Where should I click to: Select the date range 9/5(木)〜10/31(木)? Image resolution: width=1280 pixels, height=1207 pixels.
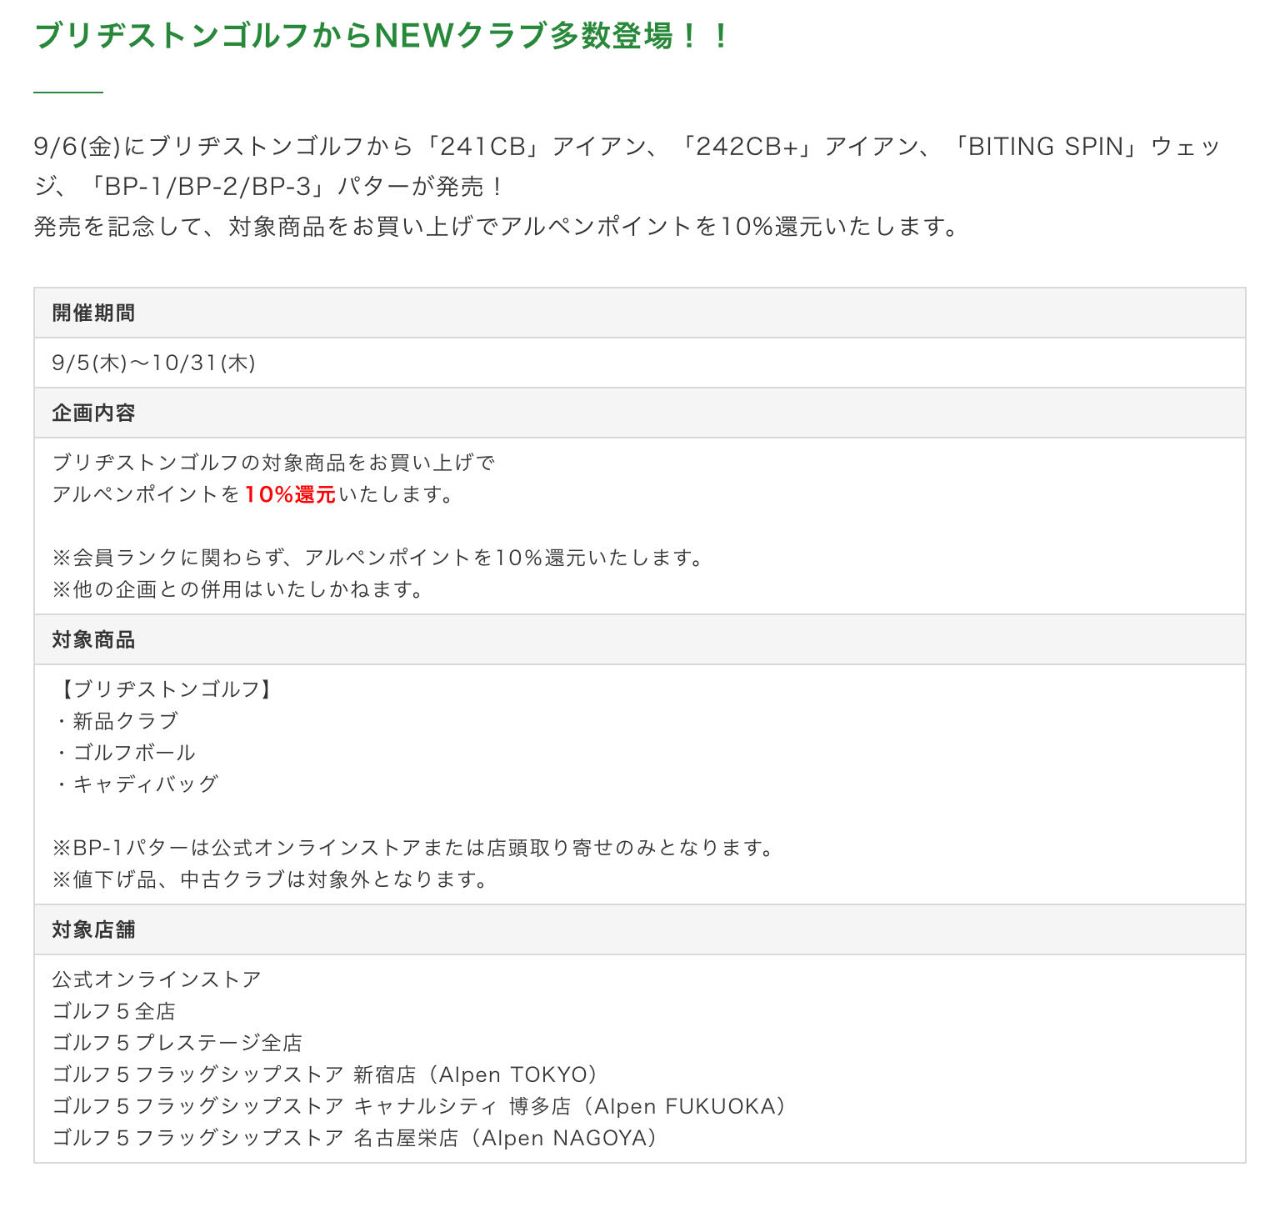click(x=154, y=363)
